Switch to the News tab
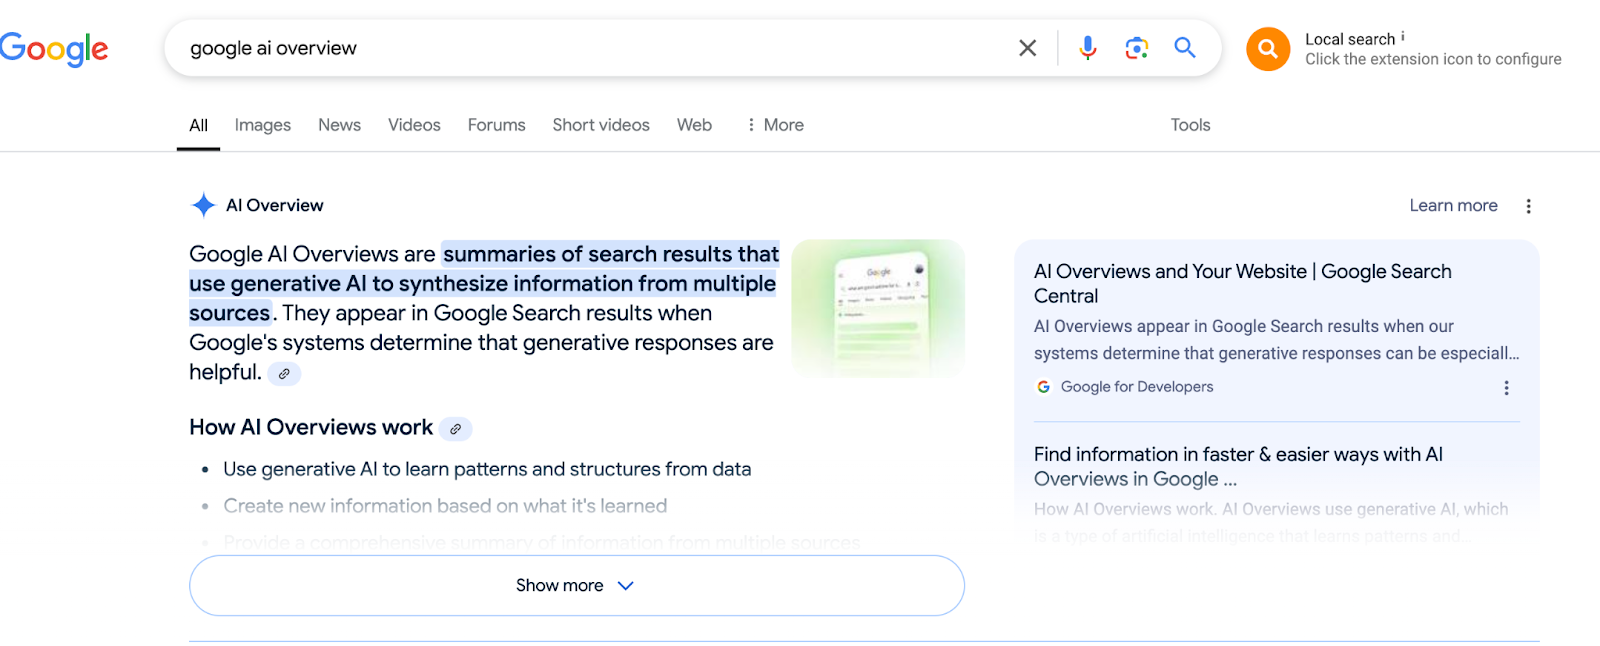The width and height of the screenshot is (1600, 646). 339,125
